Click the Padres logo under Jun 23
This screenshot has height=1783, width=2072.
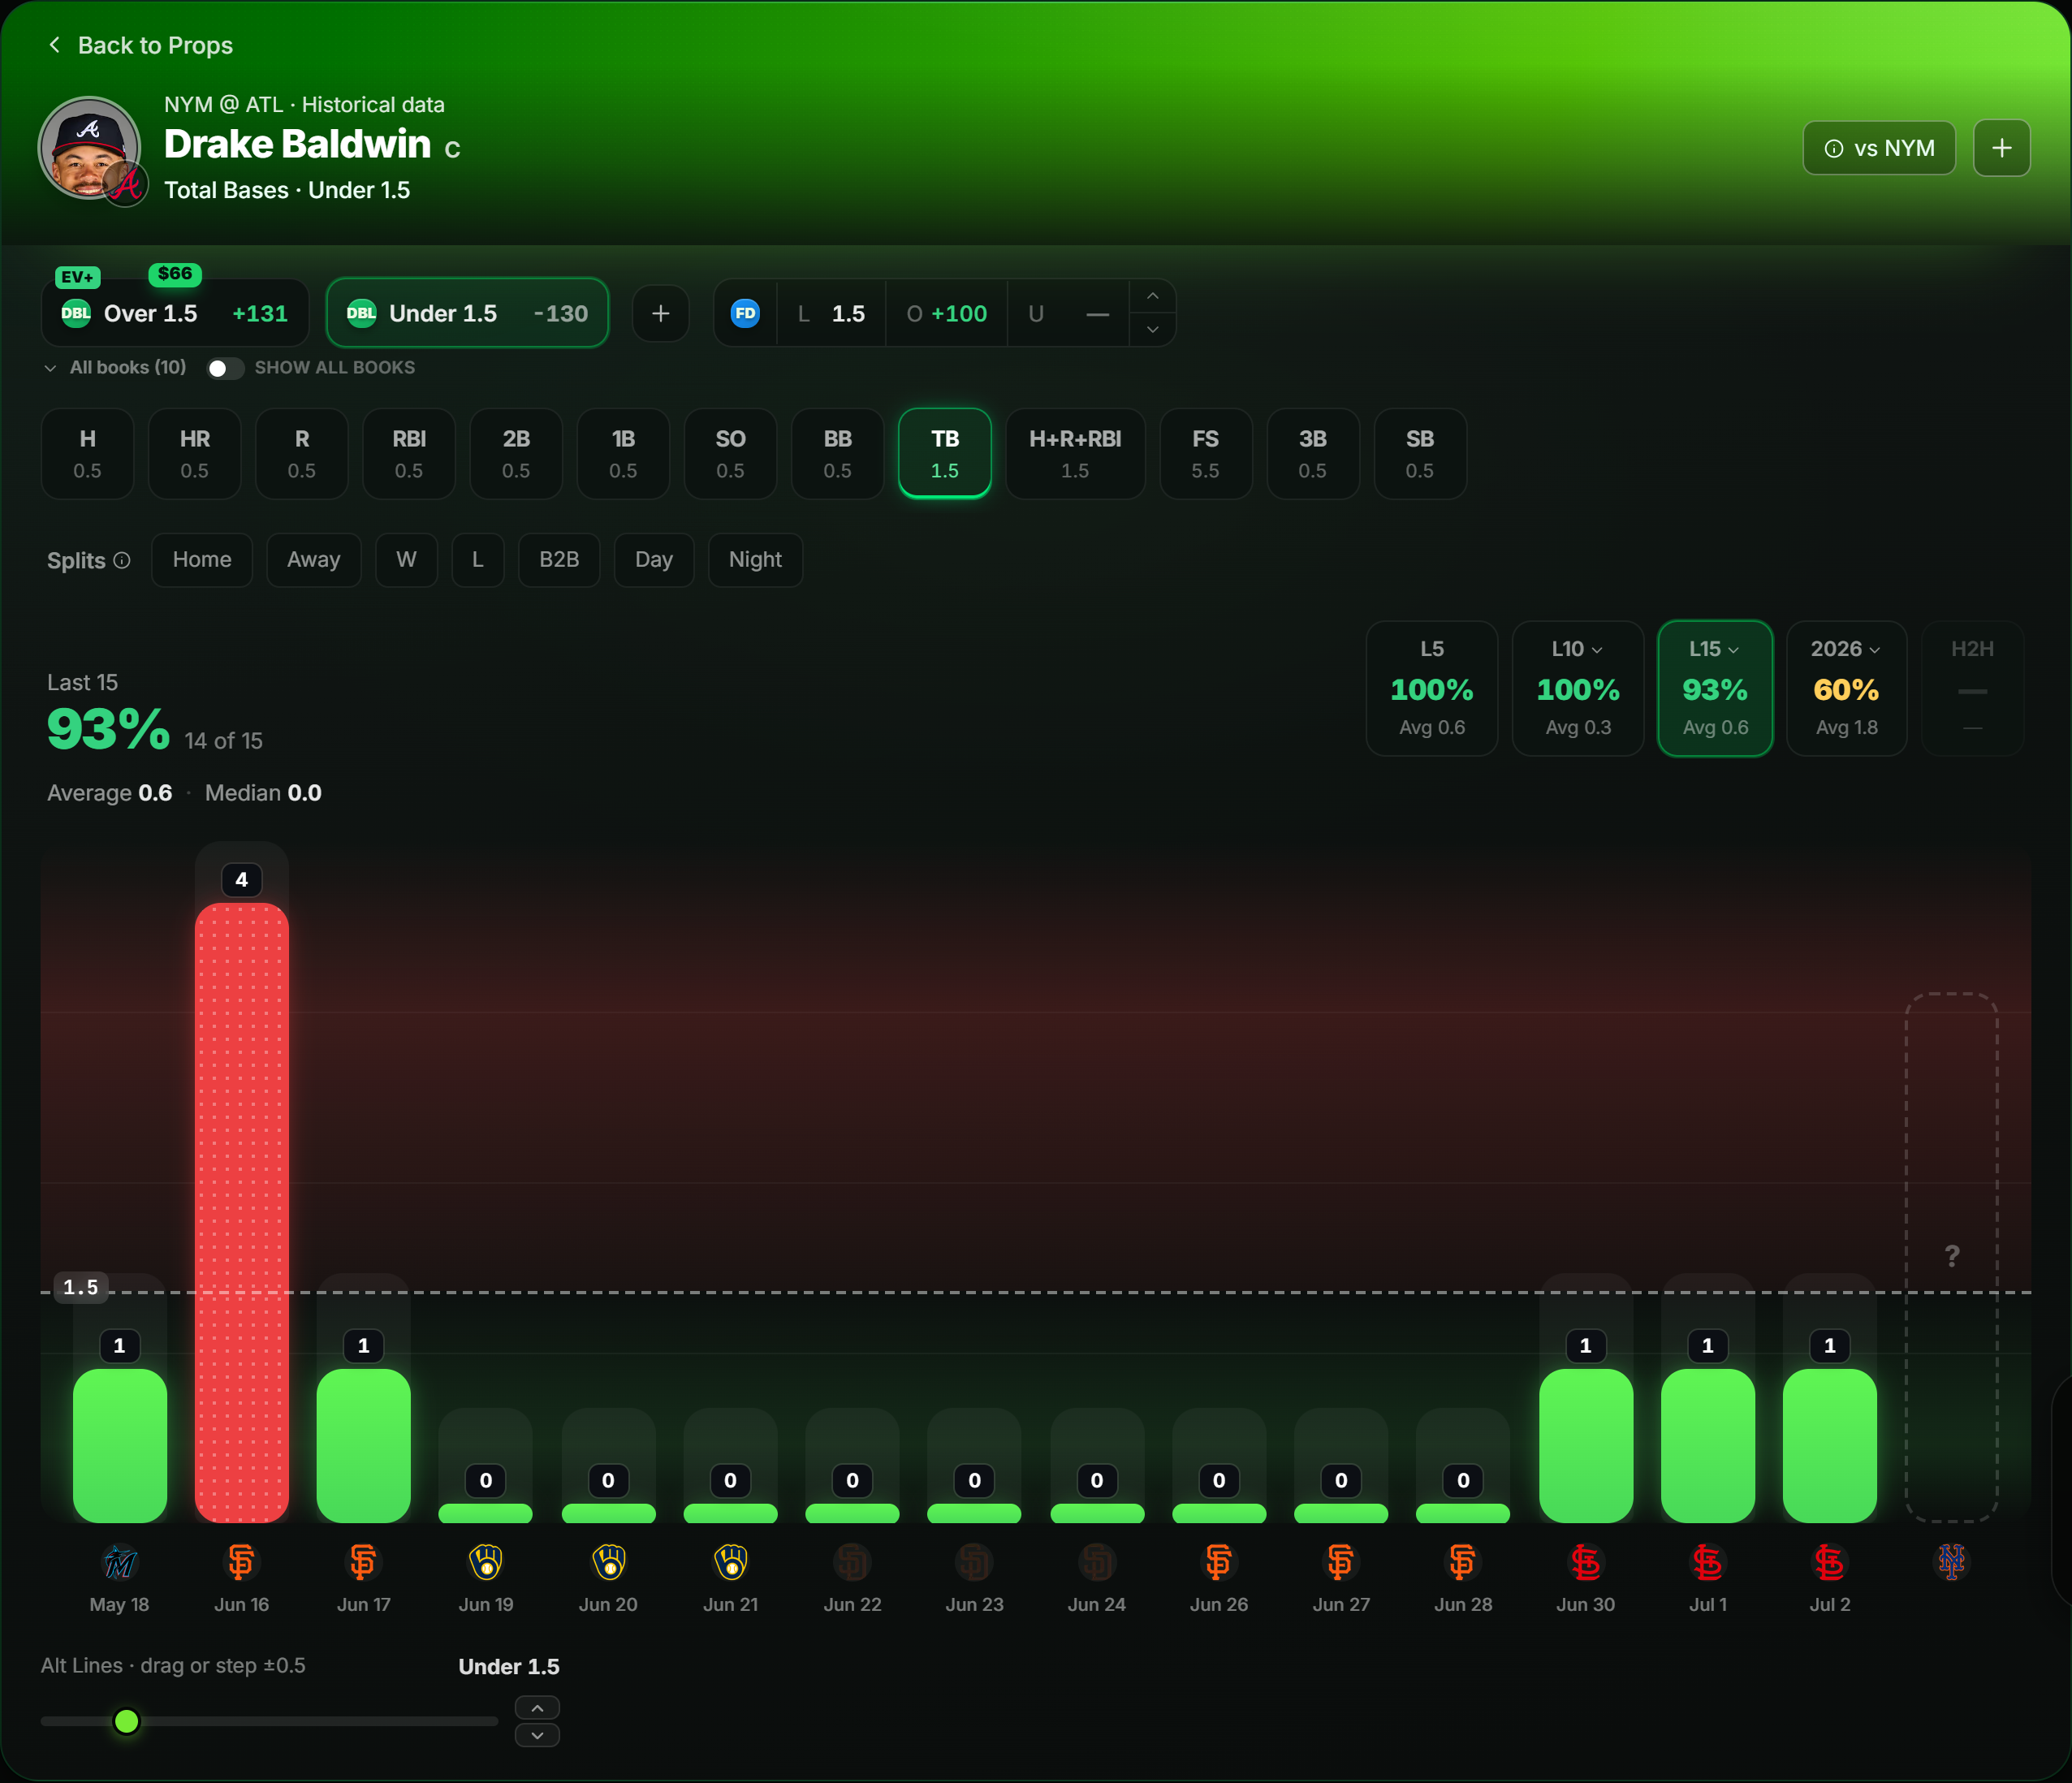[975, 1562]
